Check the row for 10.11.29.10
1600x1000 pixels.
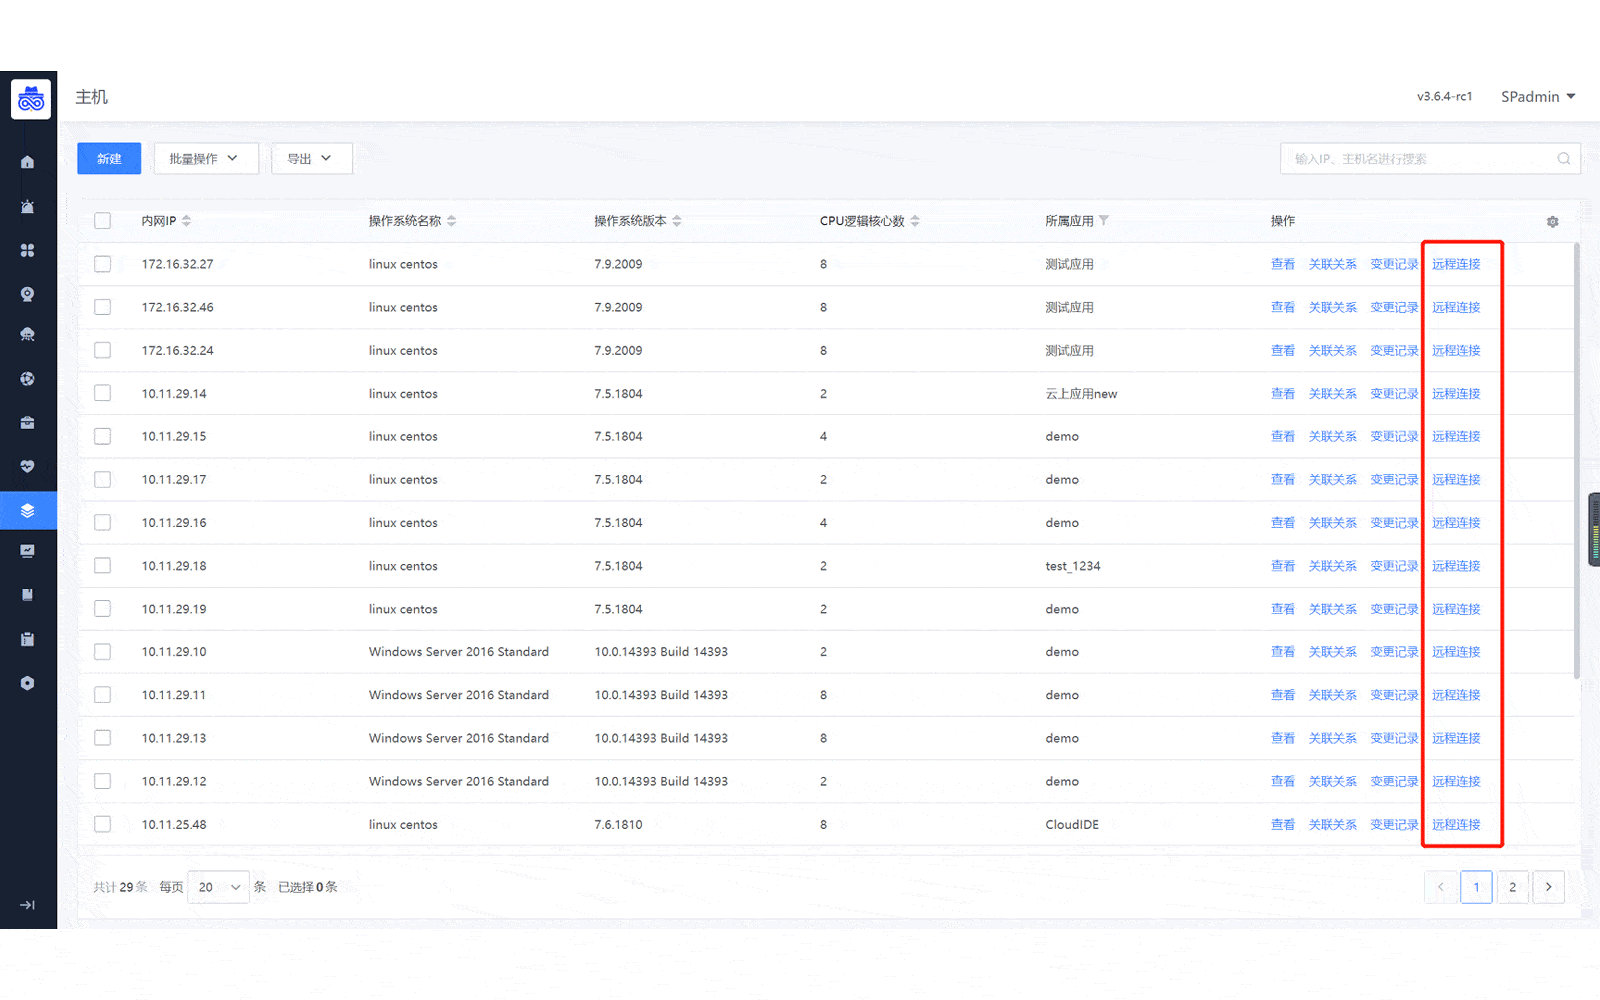pos(103,652)
